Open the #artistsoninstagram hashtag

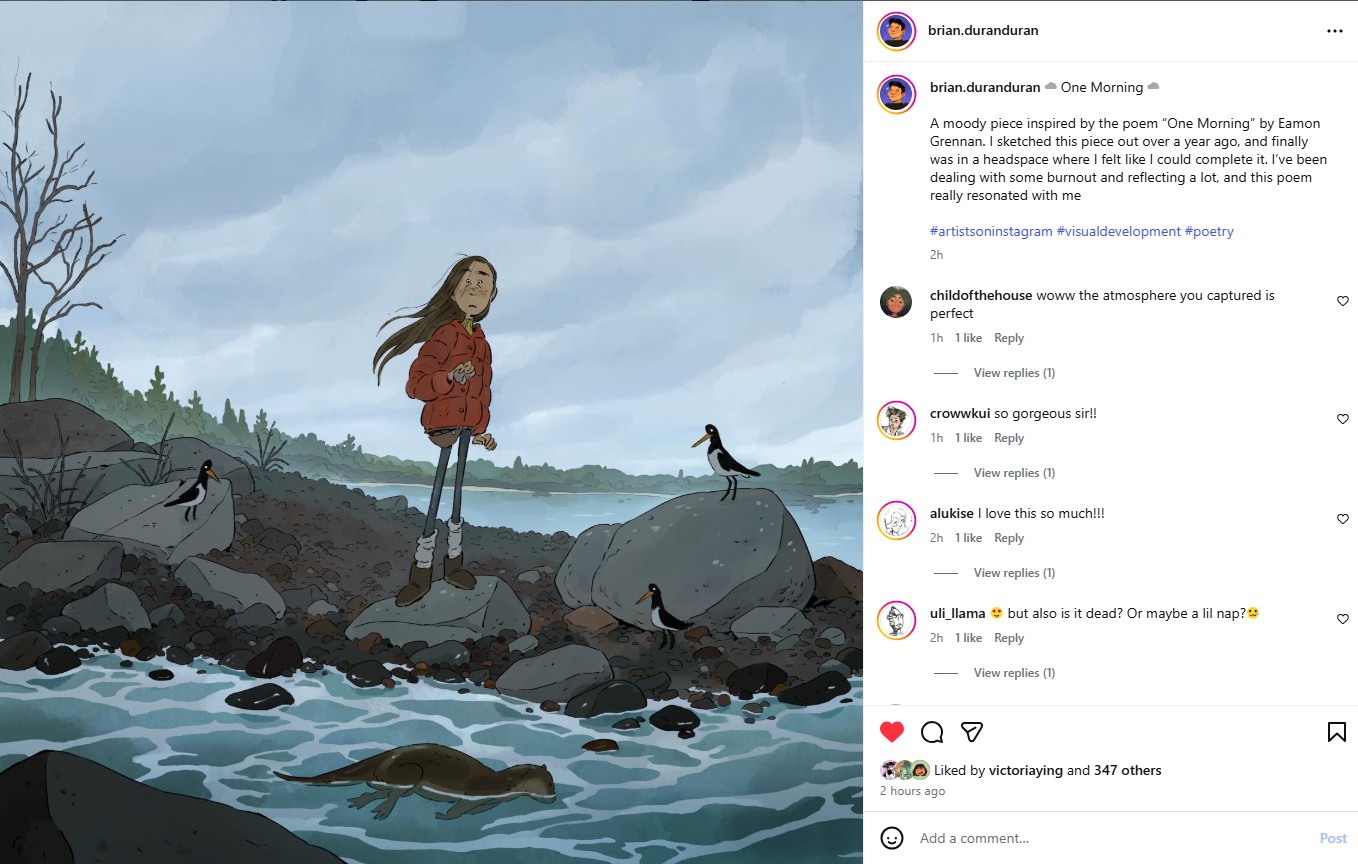click(991, 231)
